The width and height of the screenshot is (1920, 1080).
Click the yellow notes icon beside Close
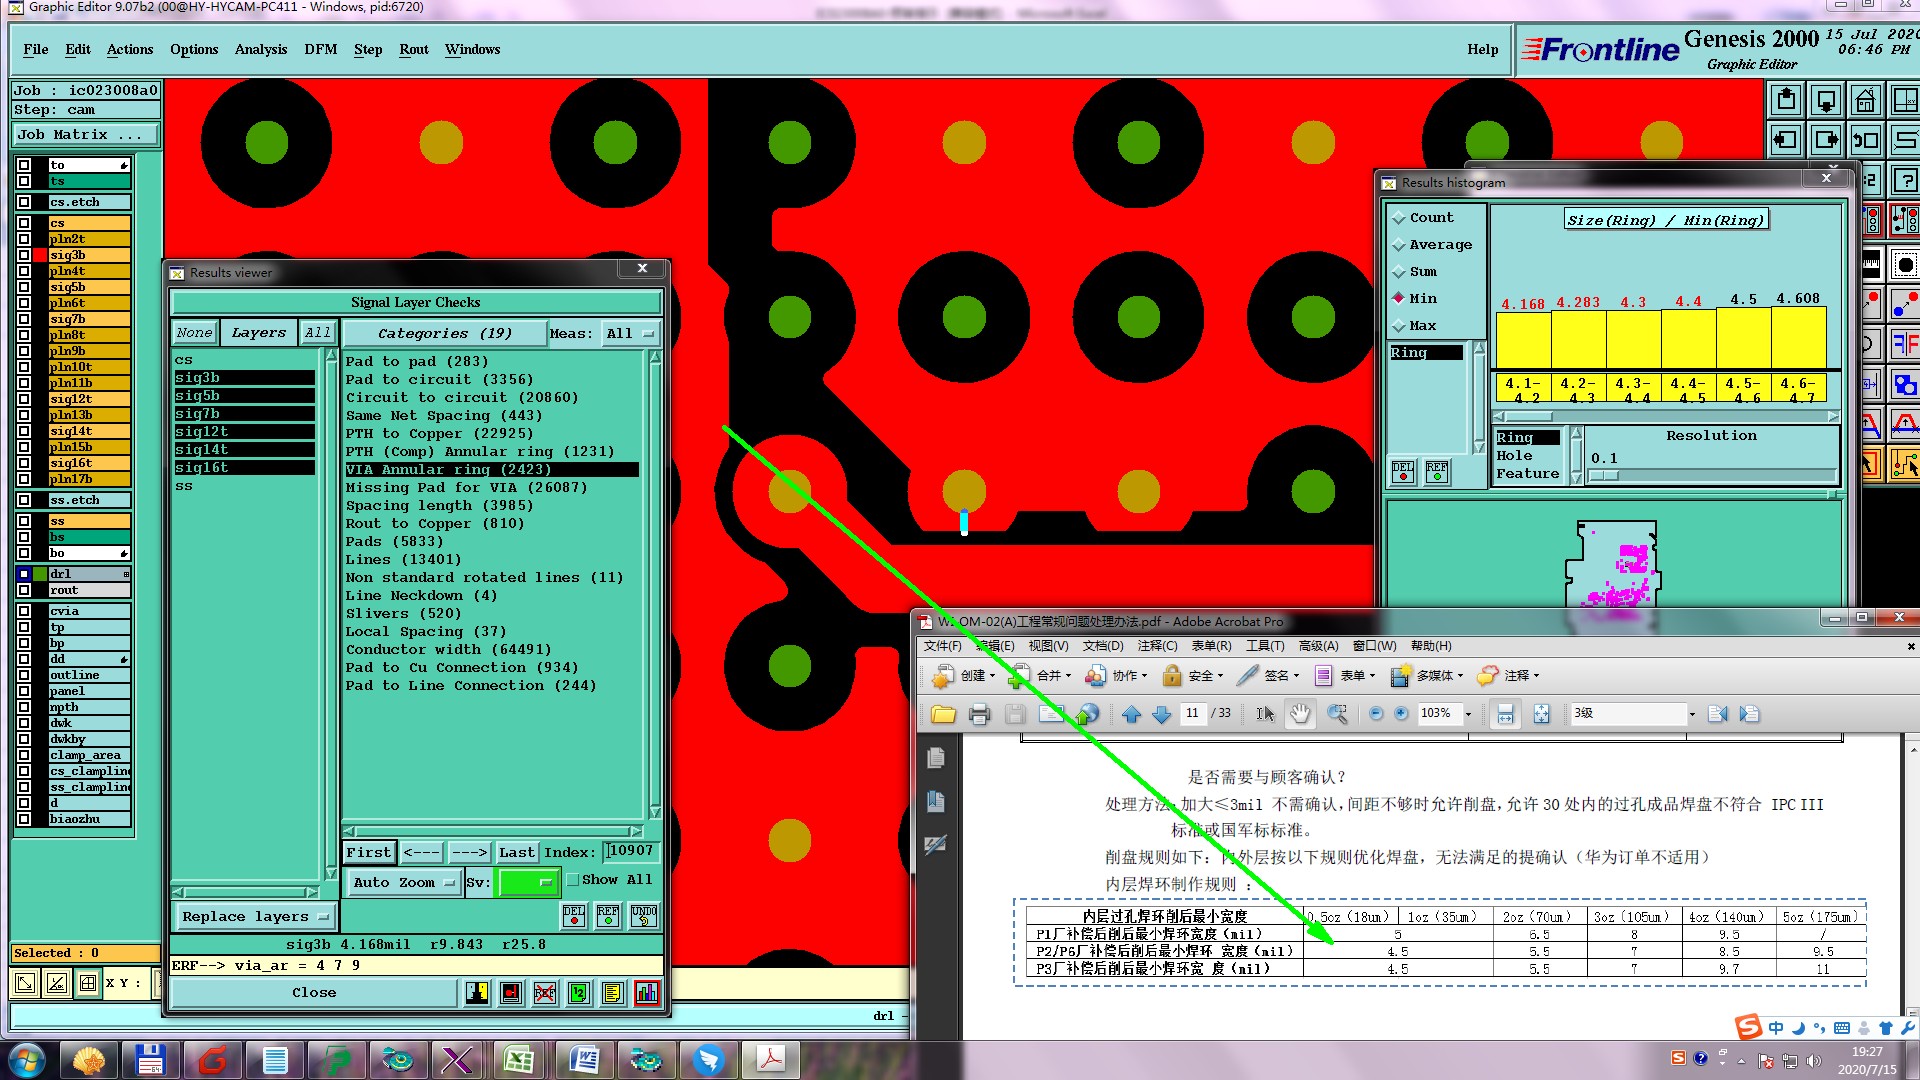click(x=613, y=993)
